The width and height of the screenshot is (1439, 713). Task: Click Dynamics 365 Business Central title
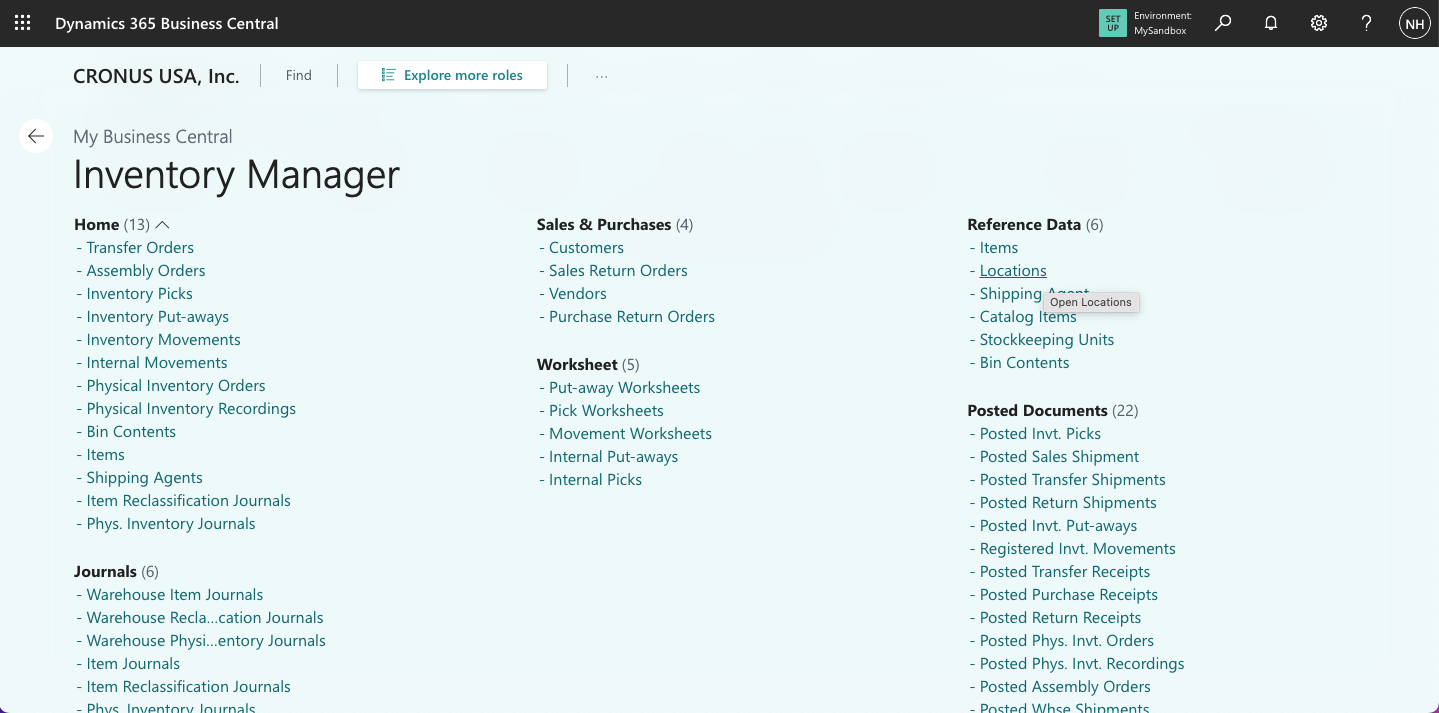point(167,23)
